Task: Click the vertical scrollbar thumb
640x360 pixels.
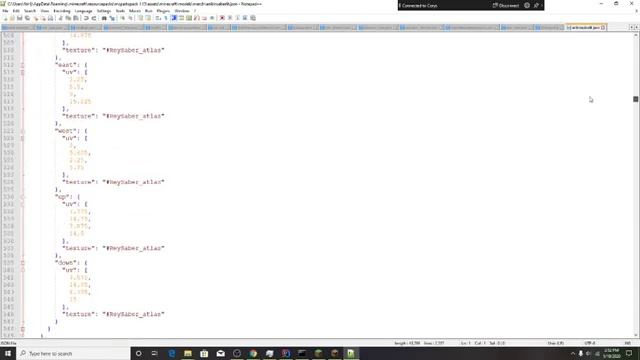Action: tap(636, 99)
